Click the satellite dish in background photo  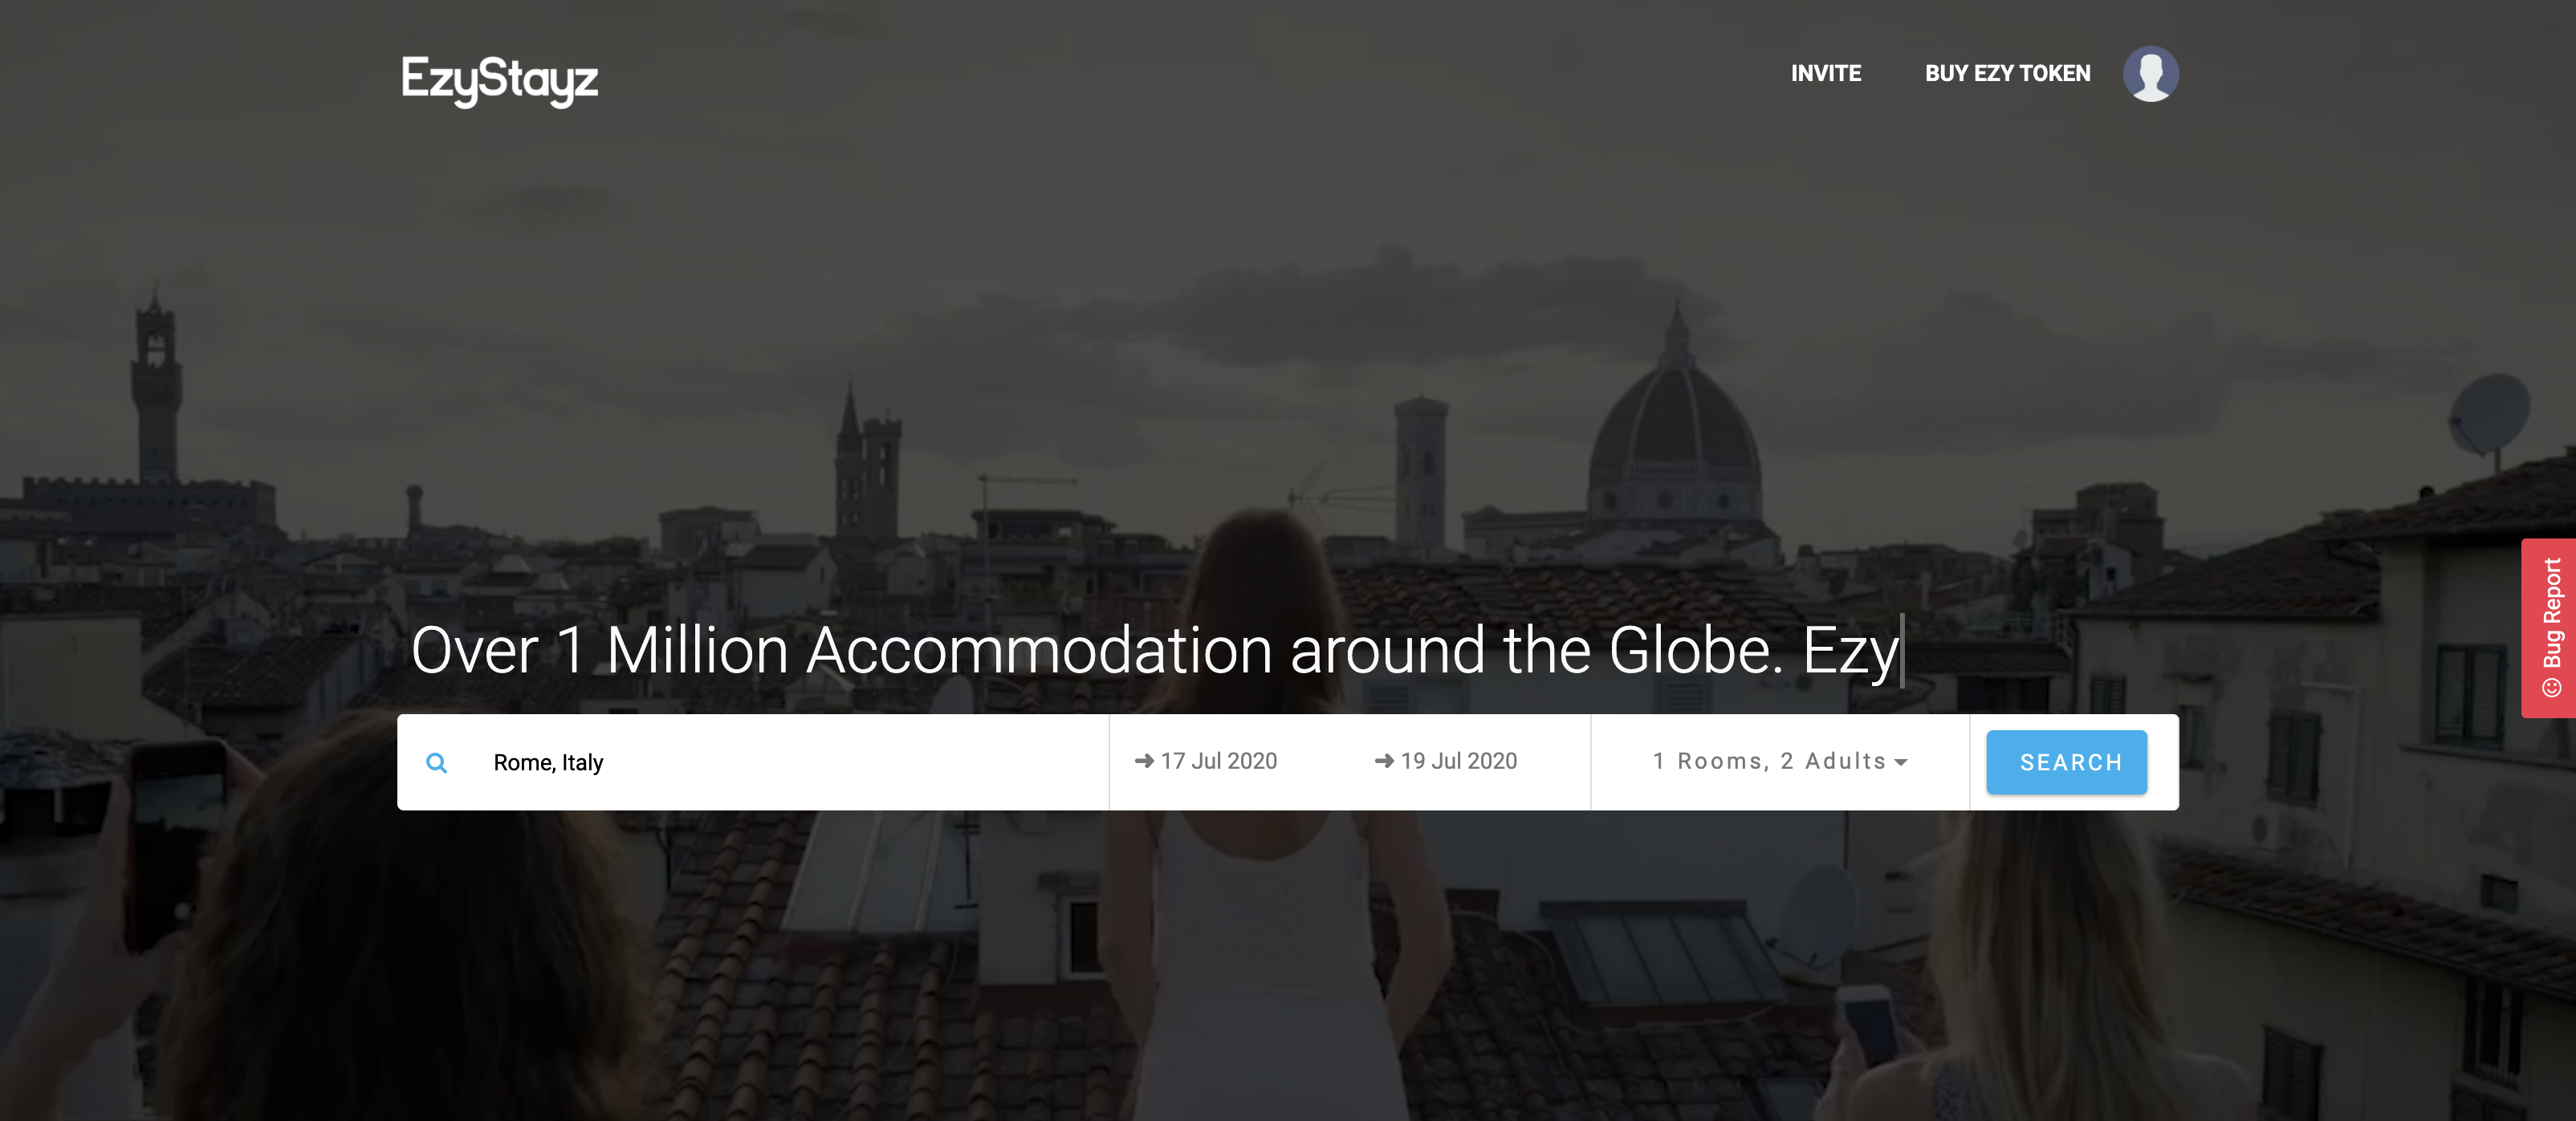2489,415
